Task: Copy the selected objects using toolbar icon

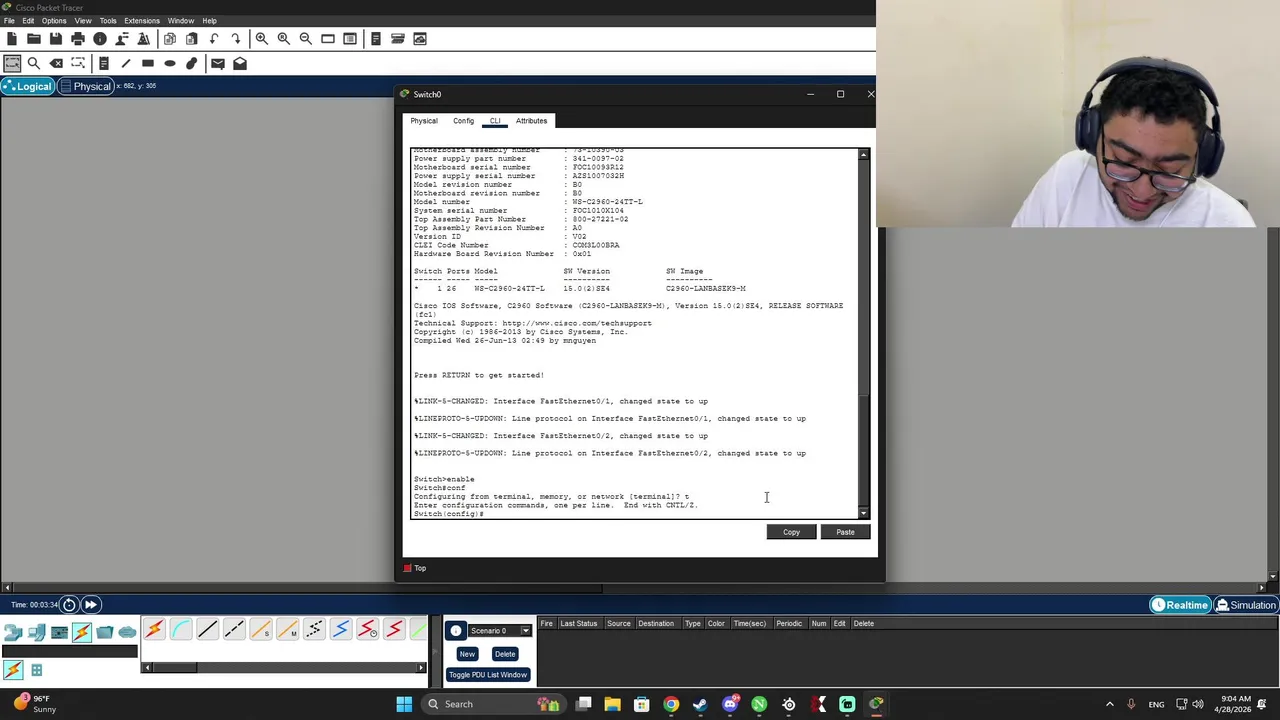Action: click(x=169, y=39)
